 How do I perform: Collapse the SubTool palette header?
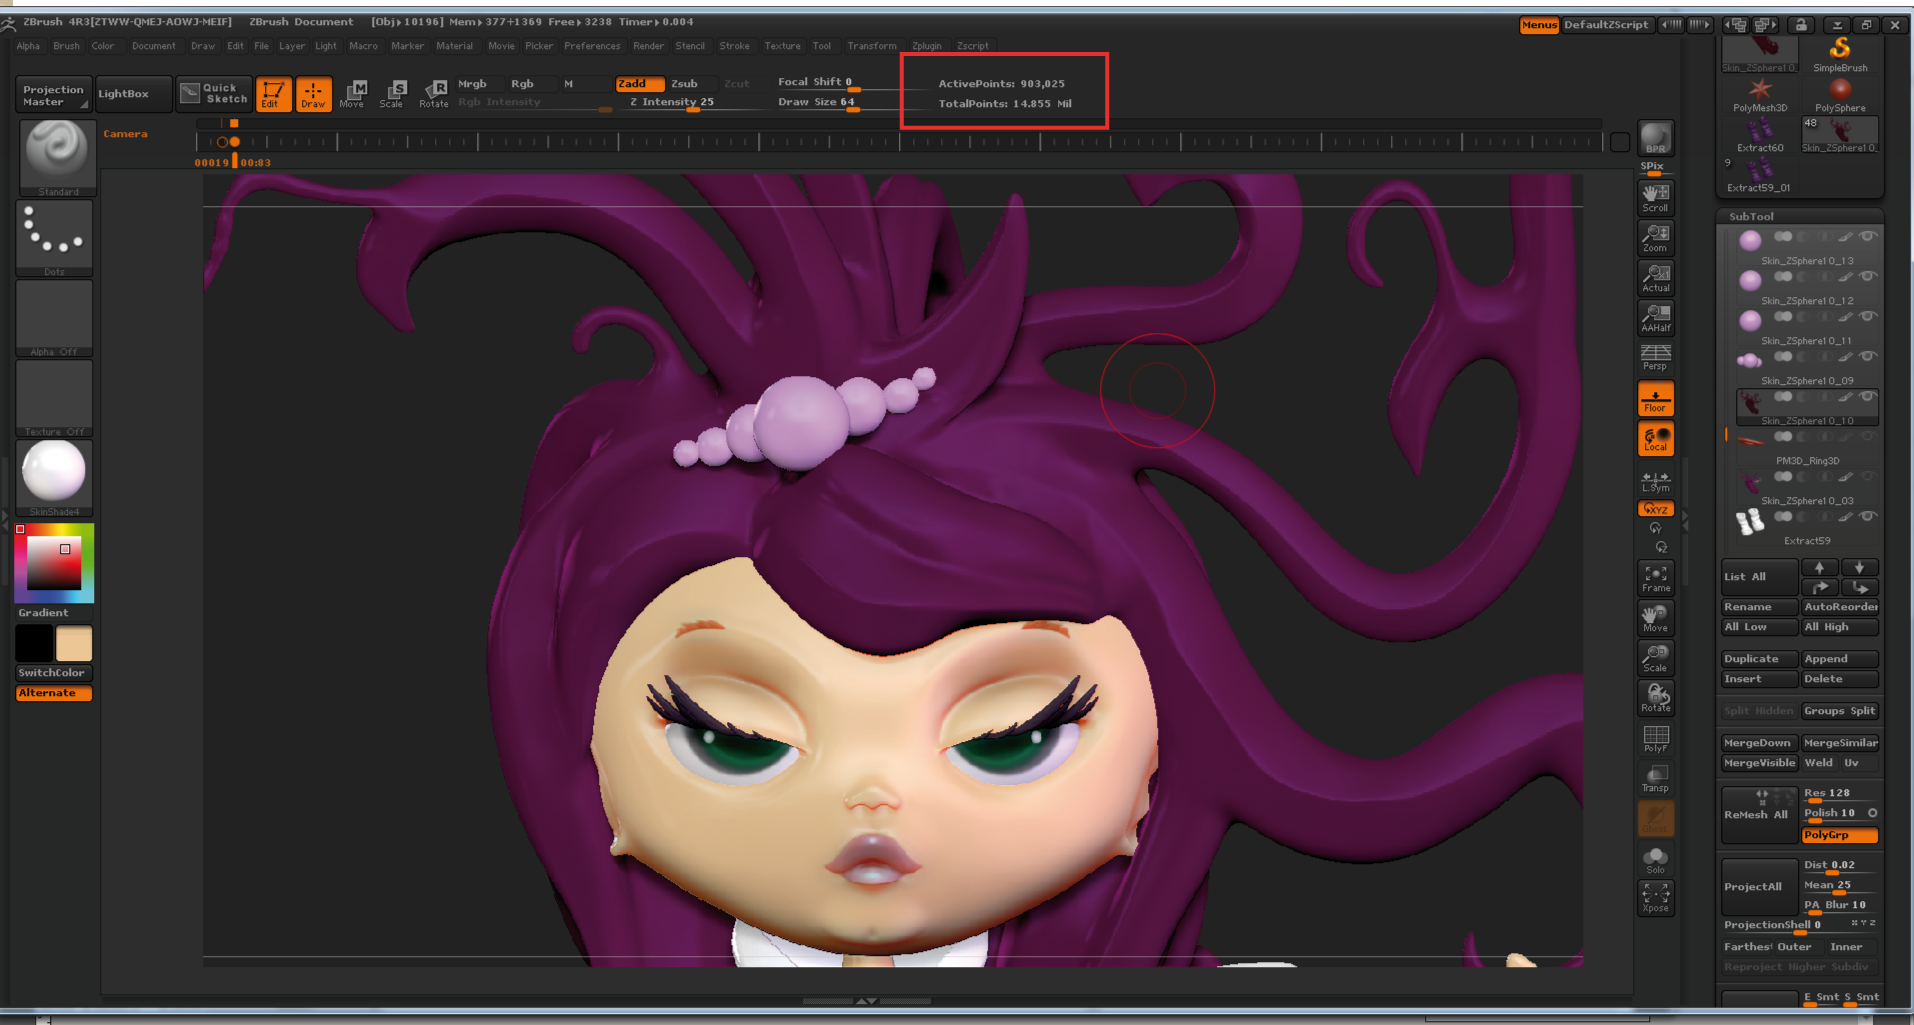pyautogui.click(x=1752, y=216)
